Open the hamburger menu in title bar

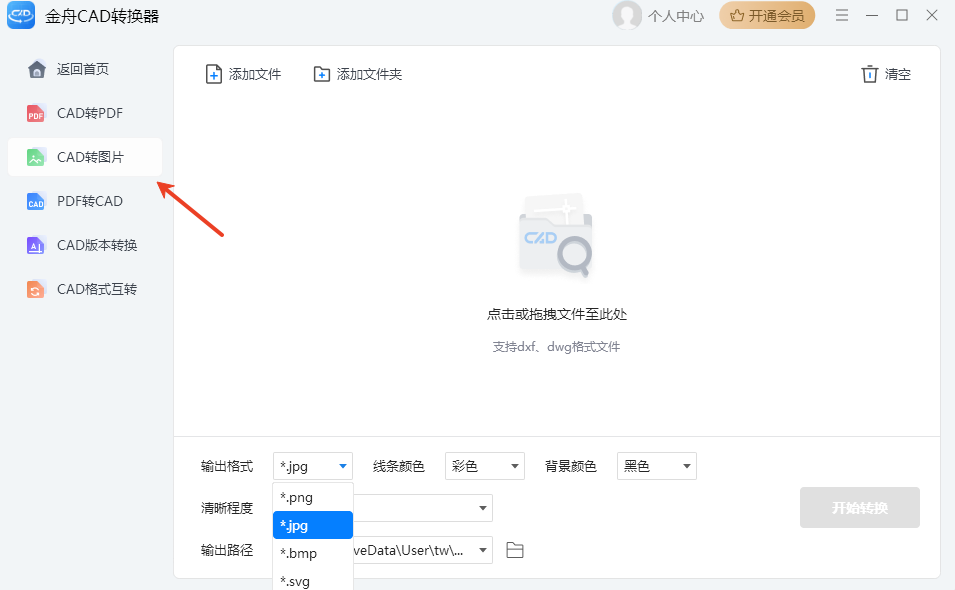coord(842,15)
